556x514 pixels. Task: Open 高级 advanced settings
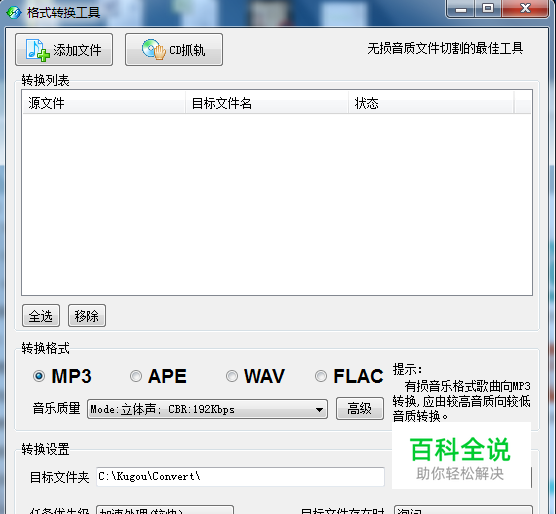click(x=360, y=409)
